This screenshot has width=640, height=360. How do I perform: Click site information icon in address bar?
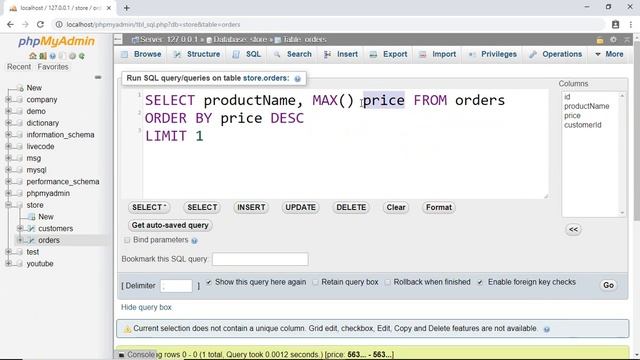59,24
